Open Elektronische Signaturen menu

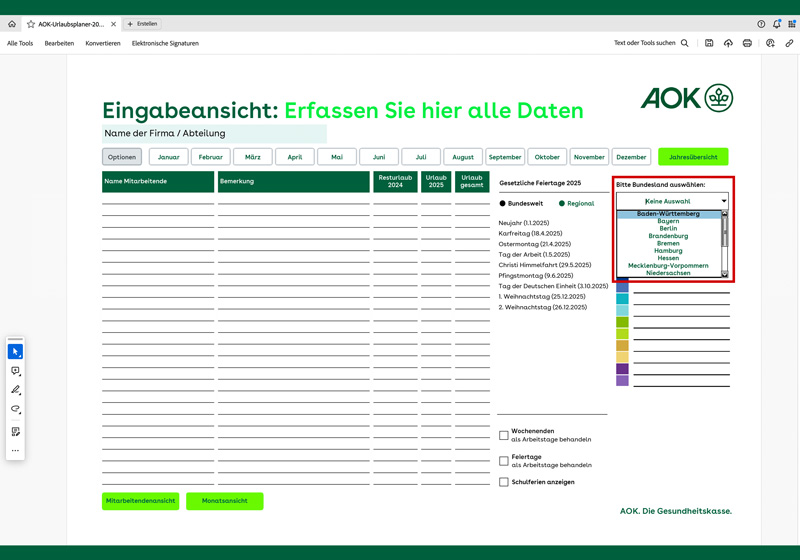(x=165, y=43)
